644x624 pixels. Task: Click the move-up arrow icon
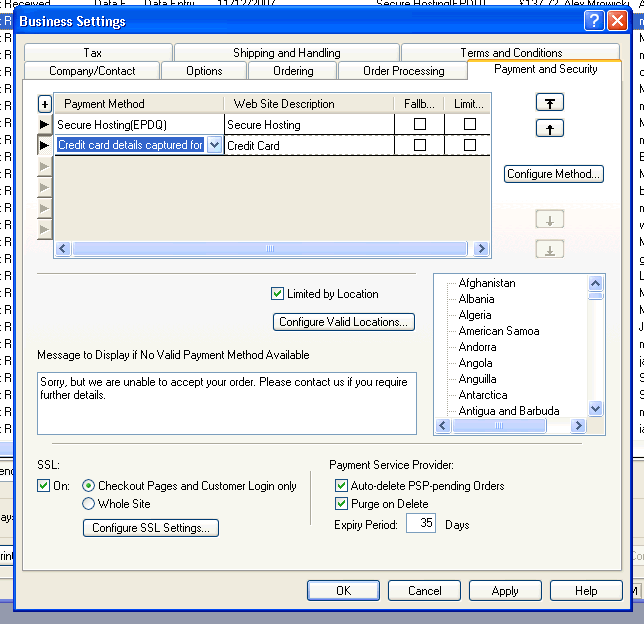[x=550, y=129]
